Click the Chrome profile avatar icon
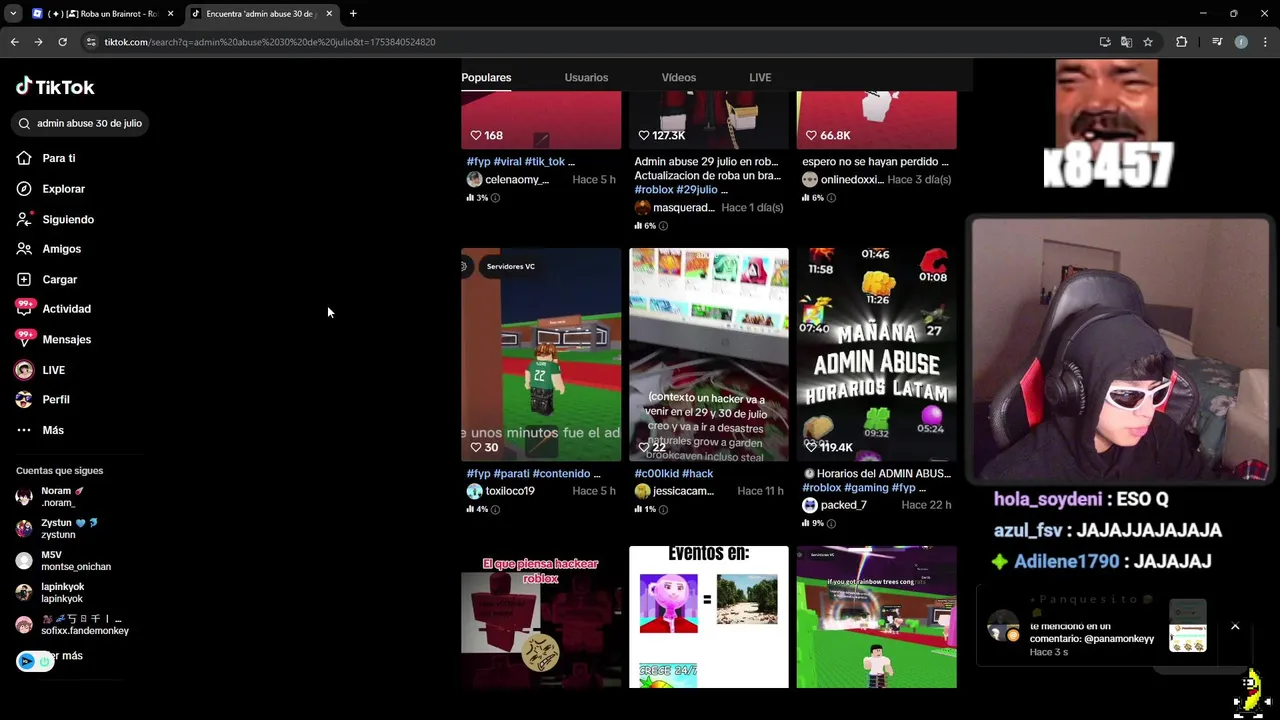This screenshot has height=720, width=1280. coord(1241,42)
